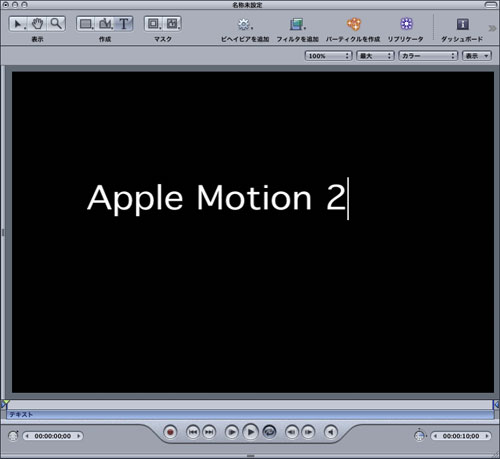Screen dimensions: 500x459
Task: Show more toolbar items via chevron
Action: click(492, 28)
